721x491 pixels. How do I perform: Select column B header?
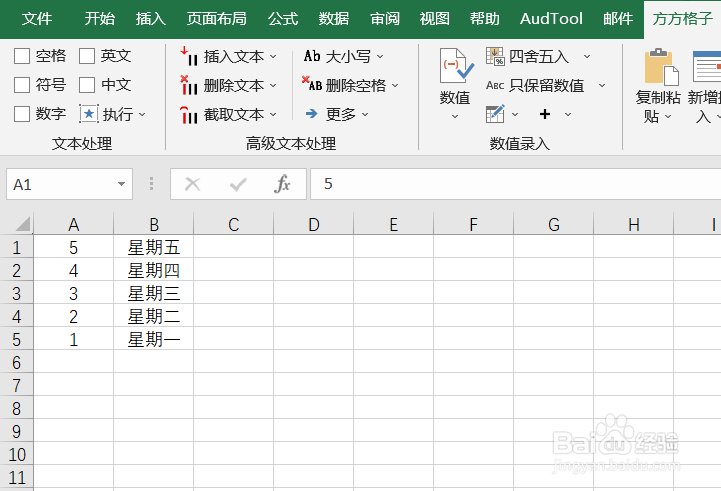[154, 224]
